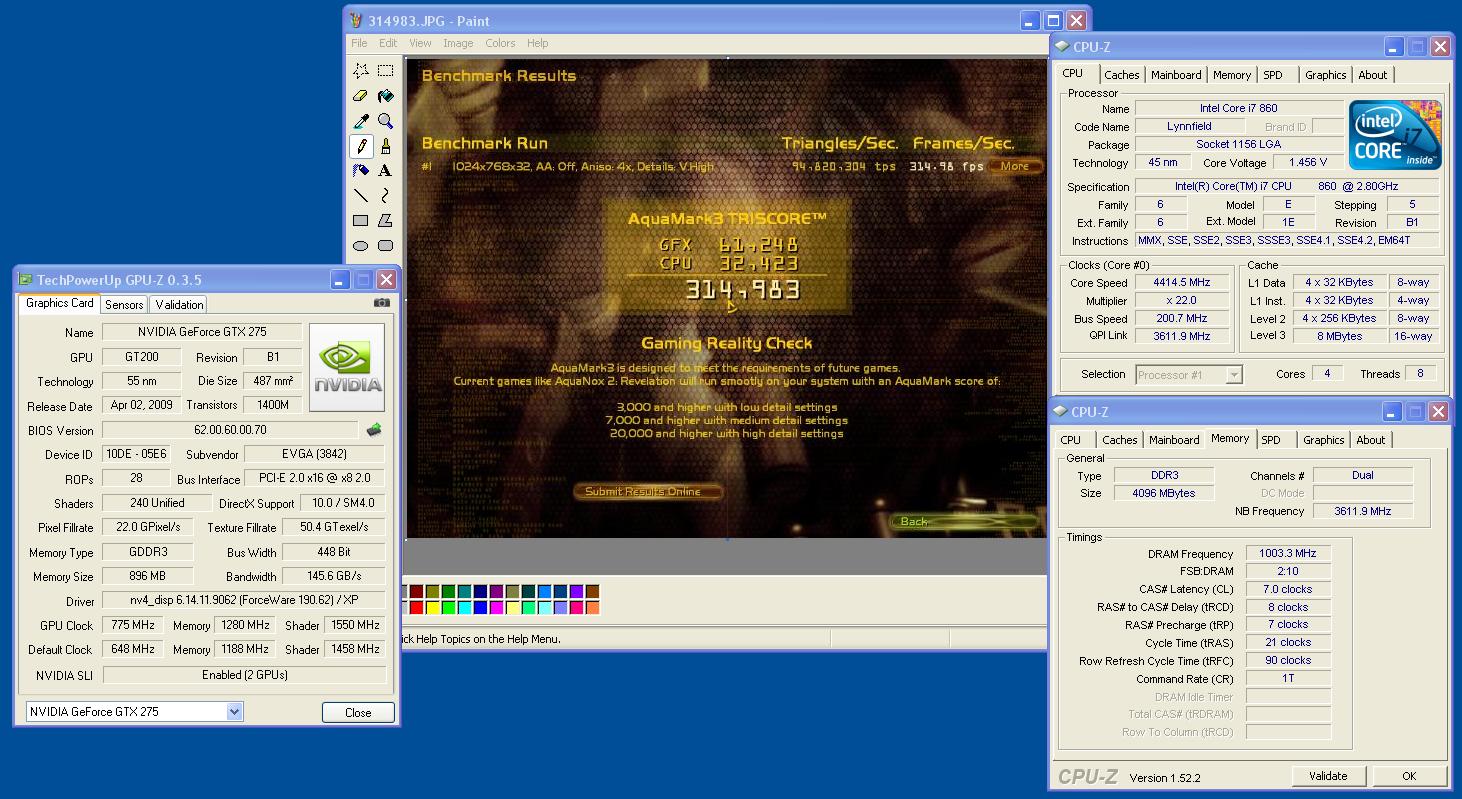Click the More button beside 314.98 fps
Image resolution: width=1462 pixels, height=799 pixels.
click(x=1015, y=166)
